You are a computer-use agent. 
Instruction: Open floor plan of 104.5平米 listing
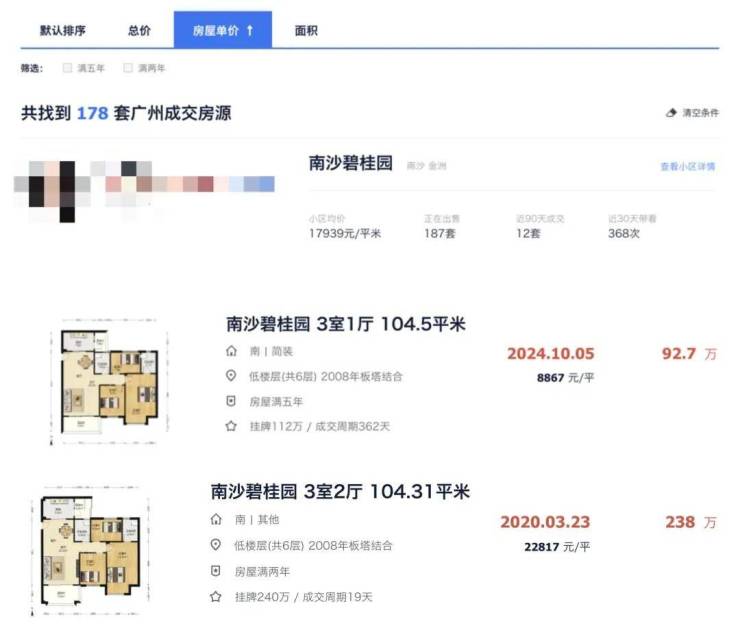109,382
